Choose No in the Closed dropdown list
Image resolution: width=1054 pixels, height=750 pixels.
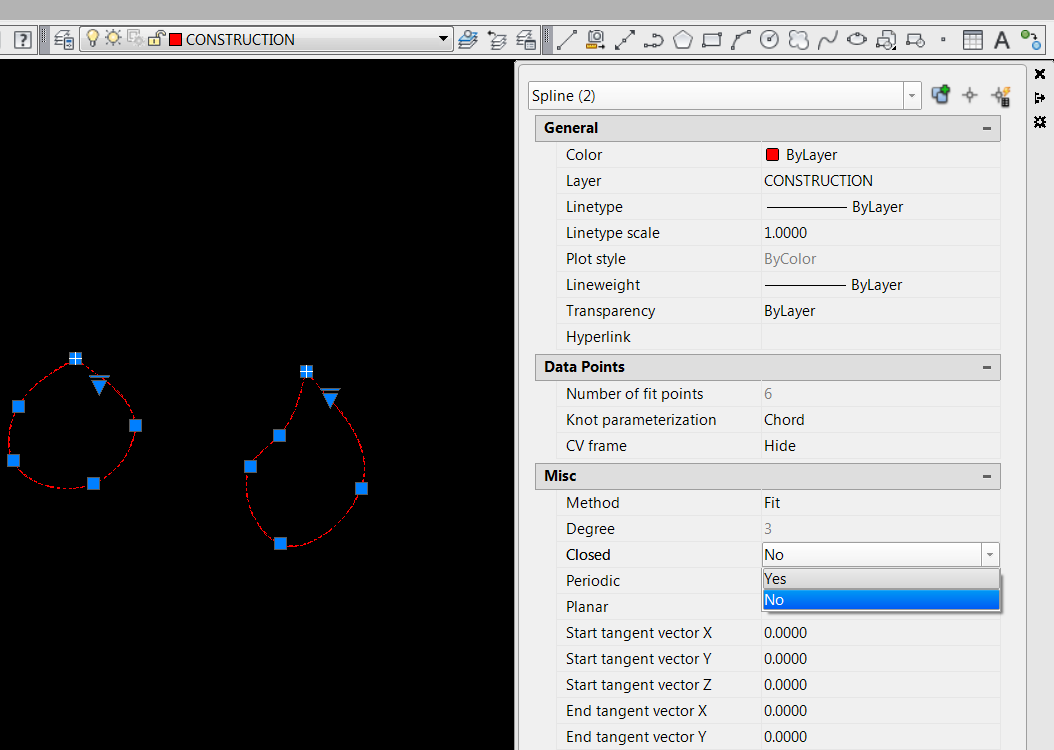[x=881, y=599]
